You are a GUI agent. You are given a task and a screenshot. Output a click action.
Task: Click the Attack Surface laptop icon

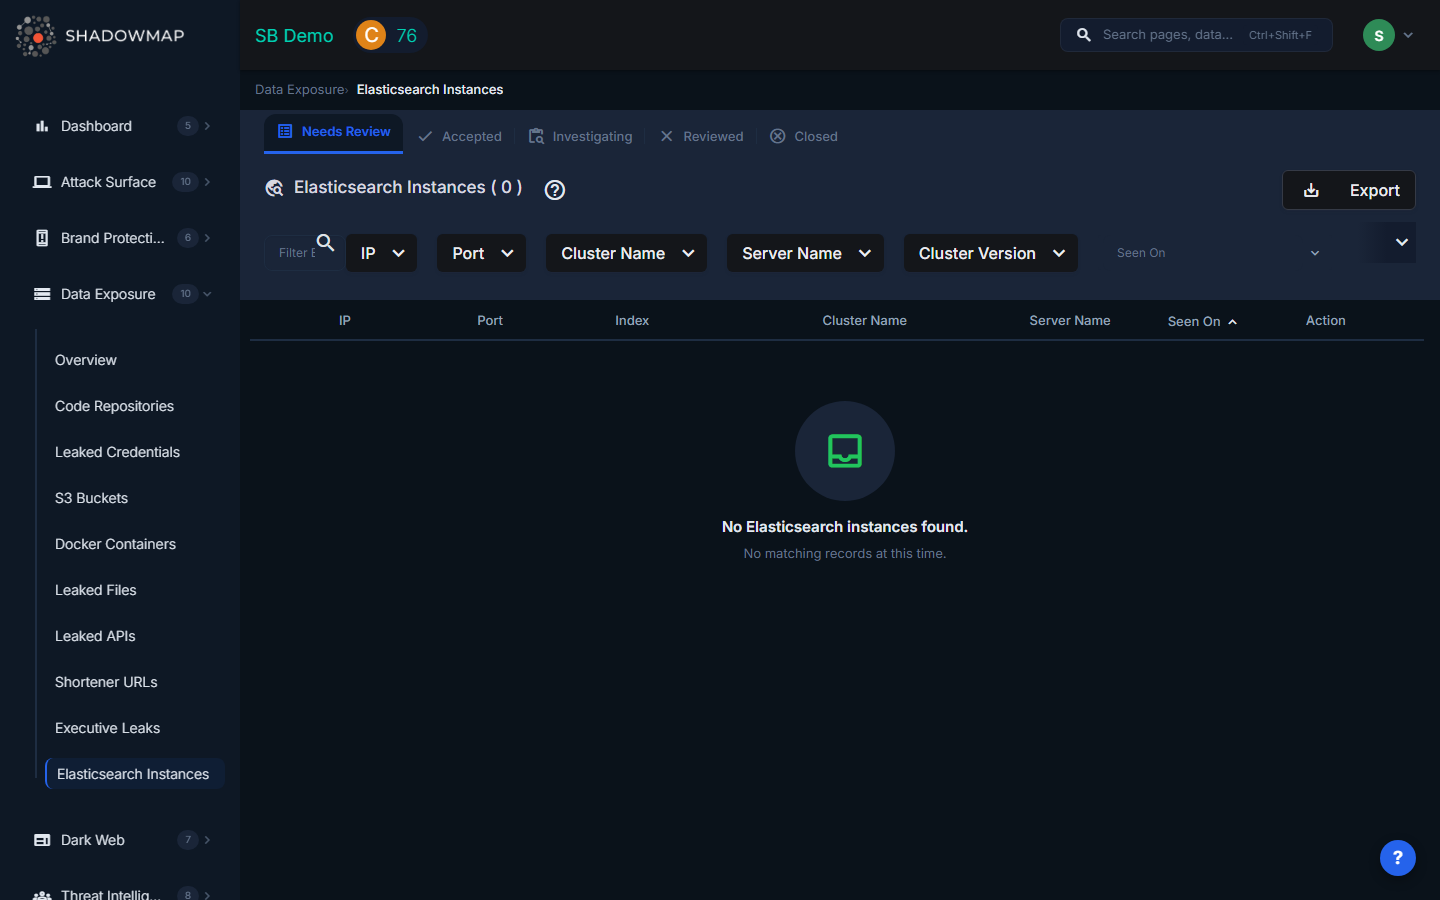[x=42, y=182]
